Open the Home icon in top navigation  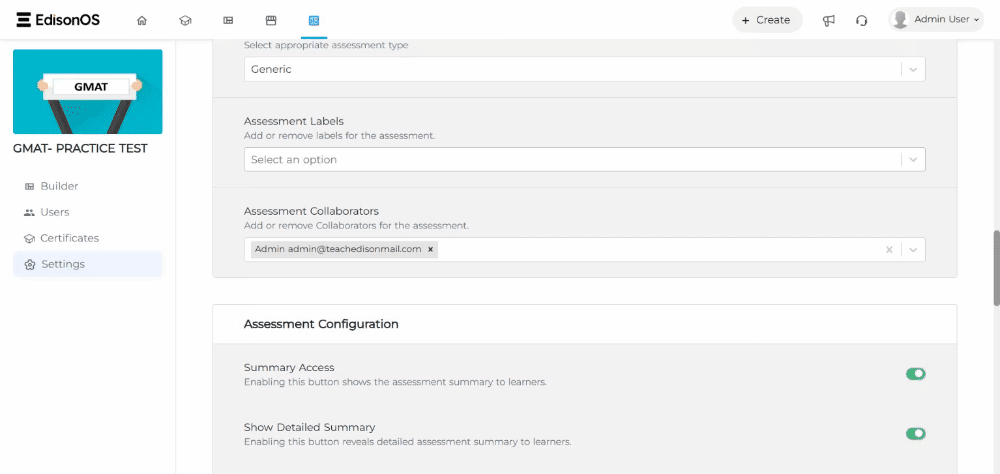[x=142, y=20]
